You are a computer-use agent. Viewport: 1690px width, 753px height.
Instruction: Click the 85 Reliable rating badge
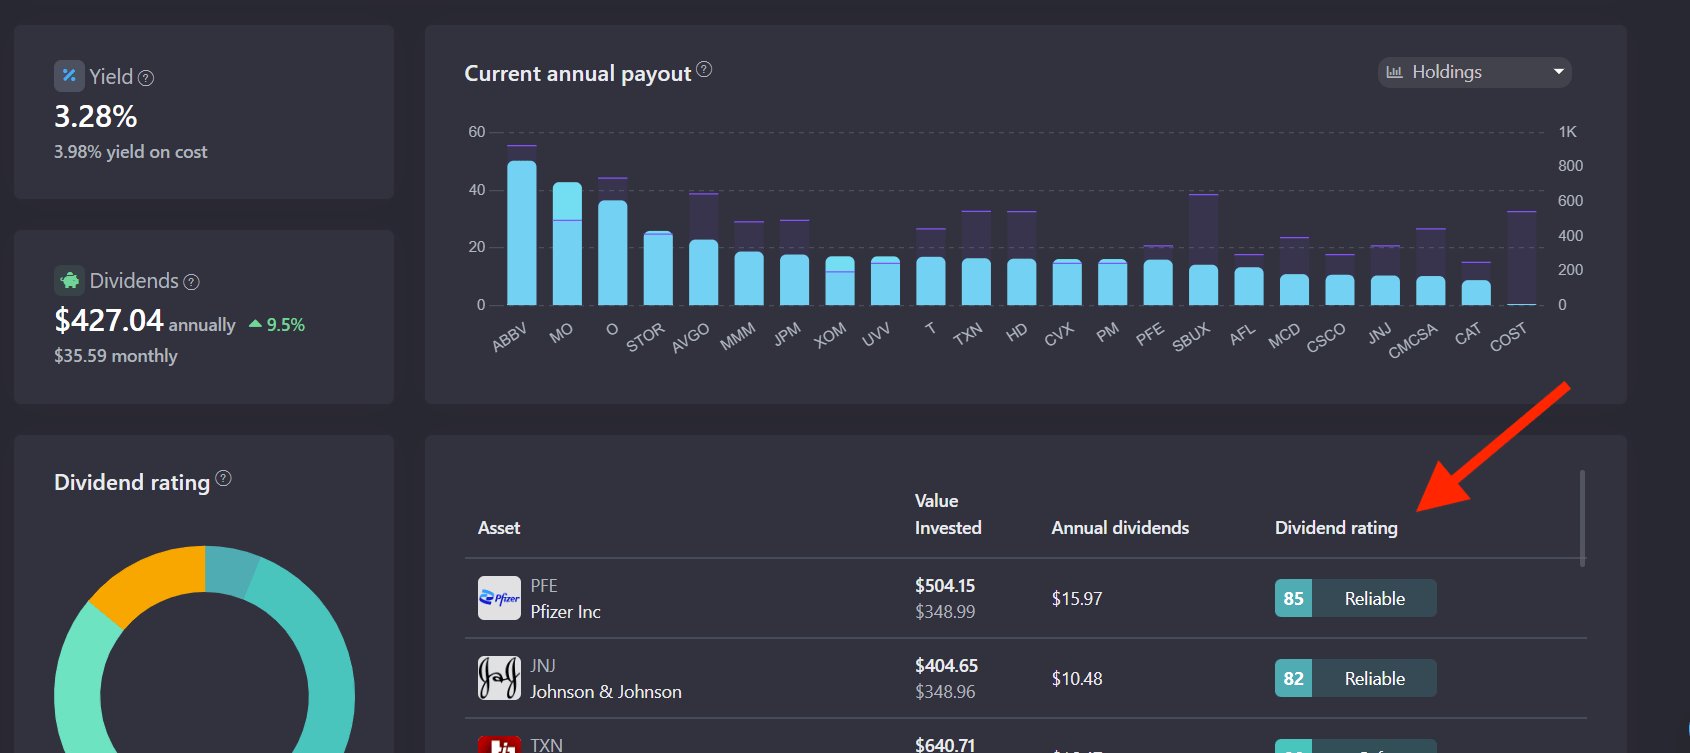[x=1355, y=598]
